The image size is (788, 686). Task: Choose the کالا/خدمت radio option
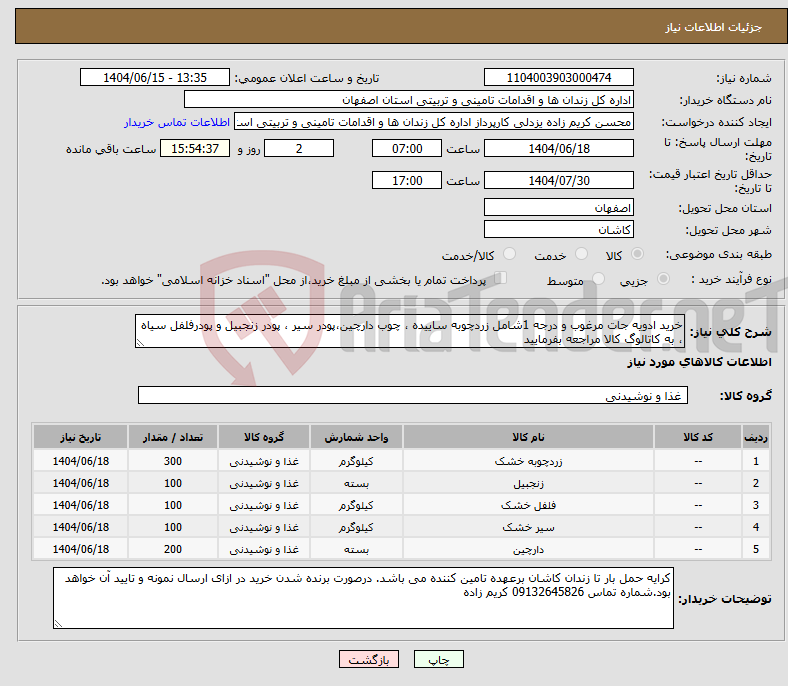pyautogui.click(x=510, y=255)
